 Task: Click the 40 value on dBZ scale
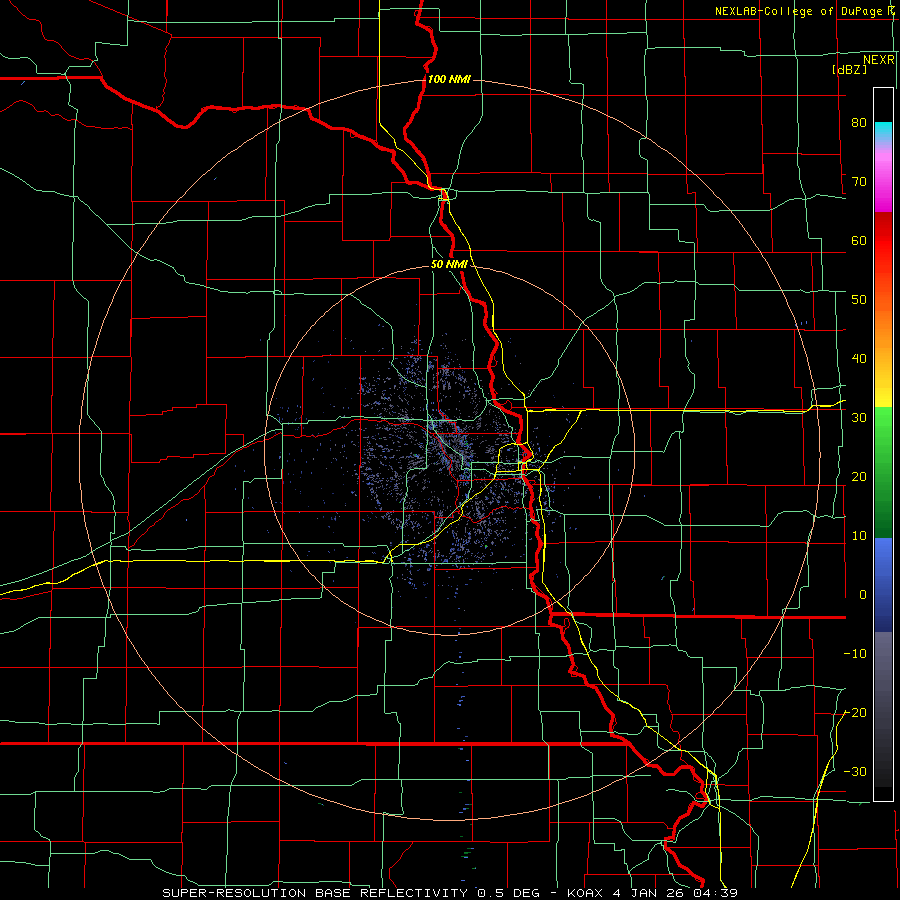[859, 359]
